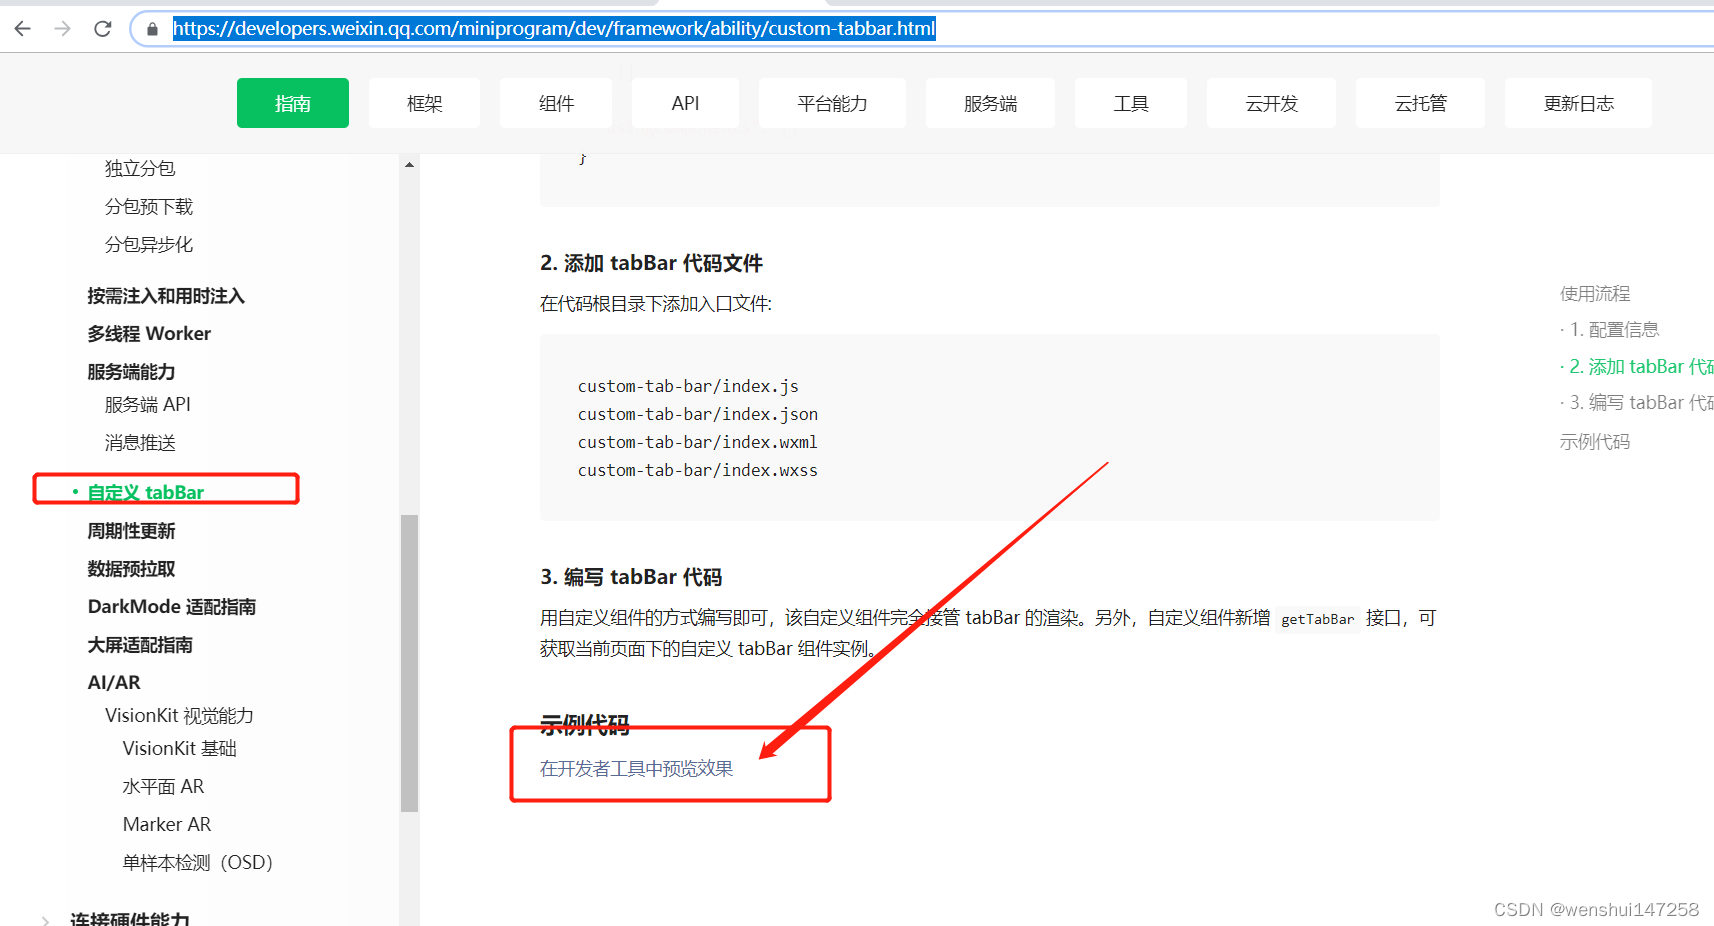Click the heading 3. 编写 tabBar 代码
The image size is (1714, 926).
(631, 577)
